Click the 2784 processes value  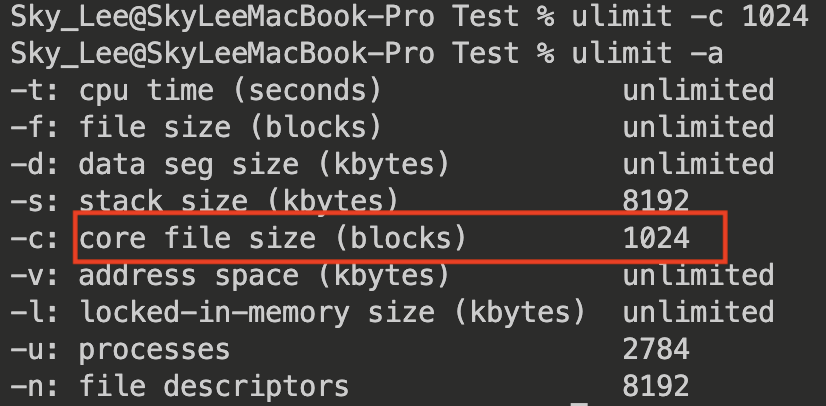pyautogui.click(x=656, y=349)
